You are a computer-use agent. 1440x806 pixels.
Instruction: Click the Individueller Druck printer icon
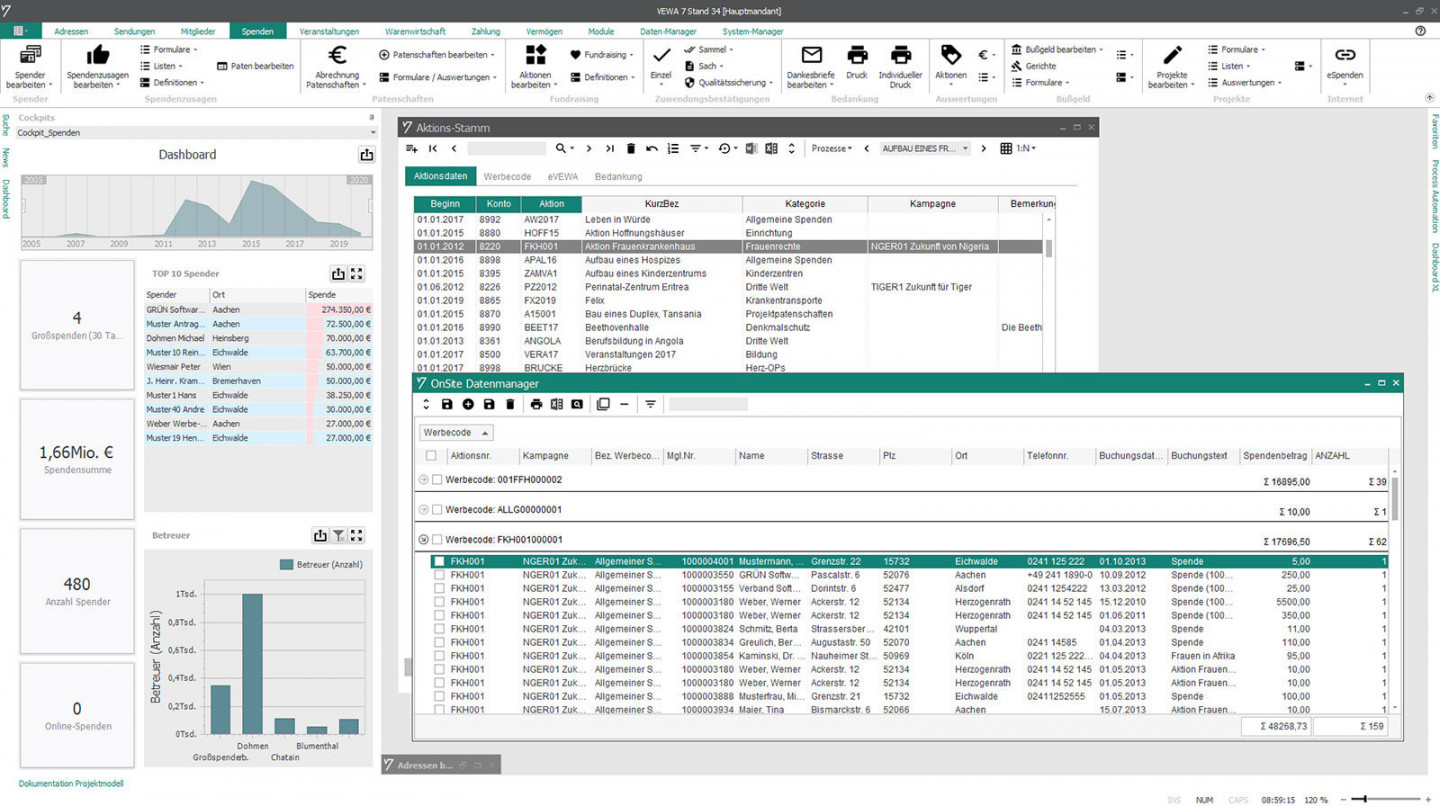pyautogui.click(x=900, y=55)
